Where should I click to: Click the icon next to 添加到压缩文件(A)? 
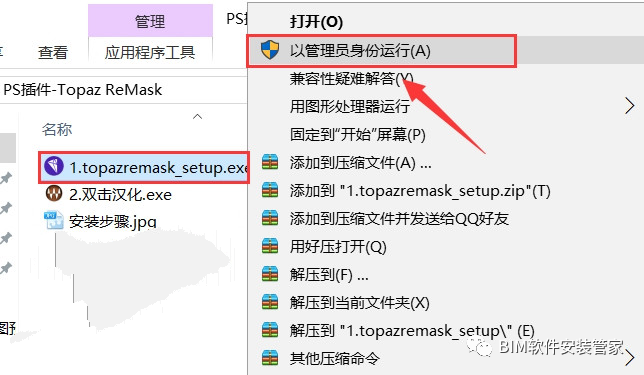tap(270, 162)
